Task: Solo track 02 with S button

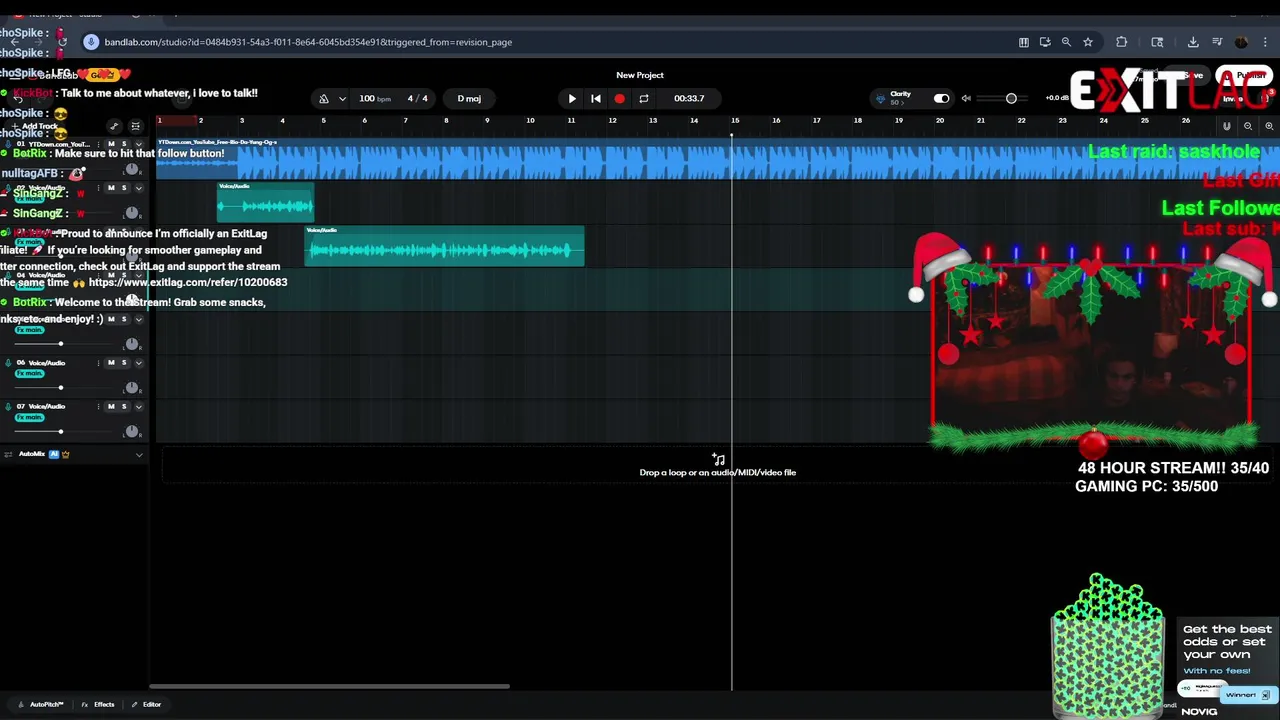Action: (x=124, y=188)
